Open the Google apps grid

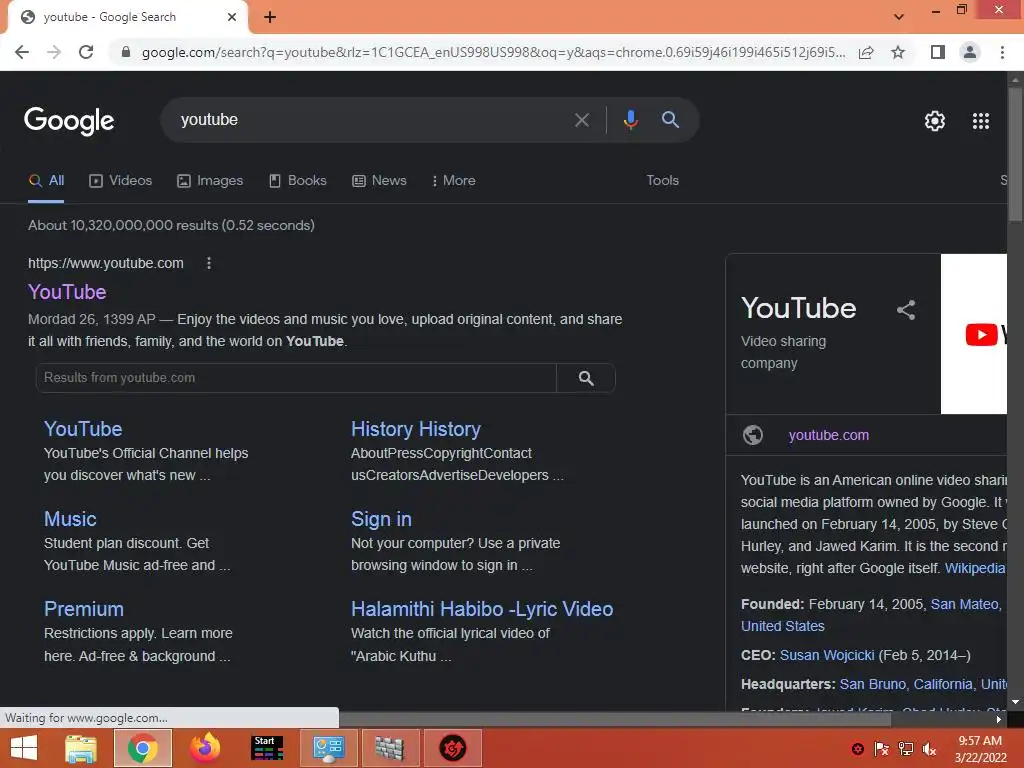981,121
